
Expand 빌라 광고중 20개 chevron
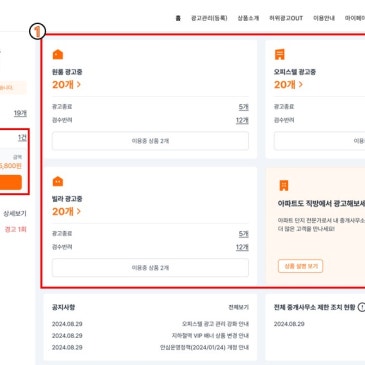click(x=79, y=211)
